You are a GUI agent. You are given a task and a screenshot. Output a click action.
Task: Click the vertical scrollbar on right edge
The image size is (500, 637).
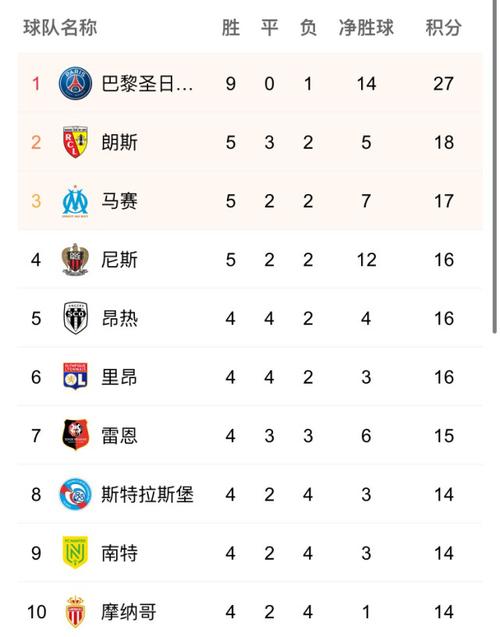[495, 167]
